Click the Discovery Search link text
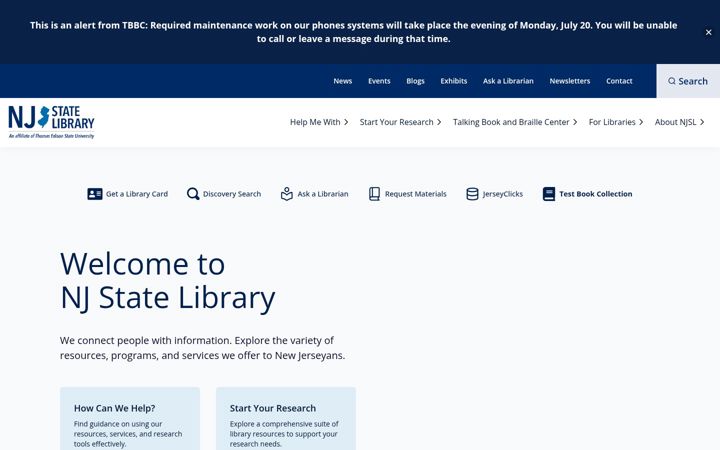Image resolution: width=720 pixels, height=450 pixels. (x=232, y=194)
